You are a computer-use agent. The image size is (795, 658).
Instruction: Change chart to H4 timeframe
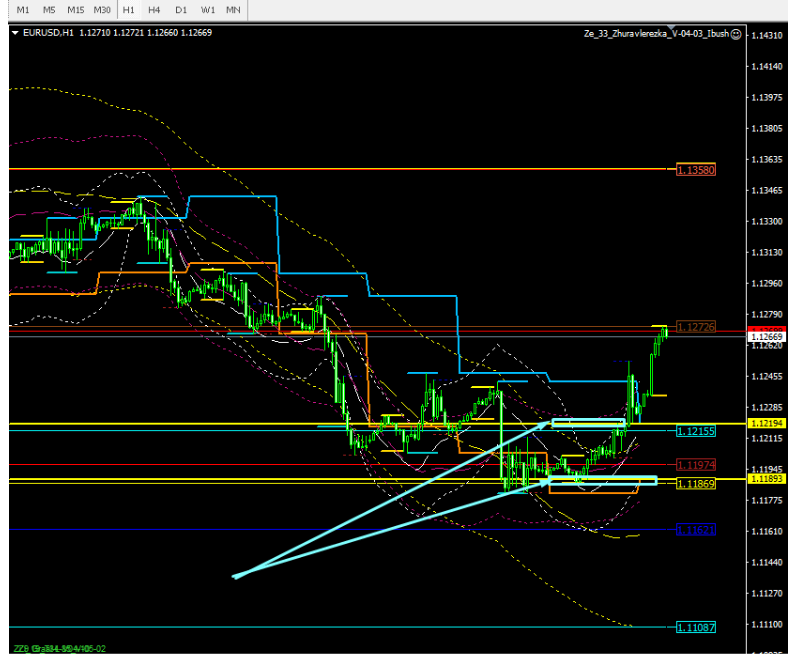tap(154, 9)
